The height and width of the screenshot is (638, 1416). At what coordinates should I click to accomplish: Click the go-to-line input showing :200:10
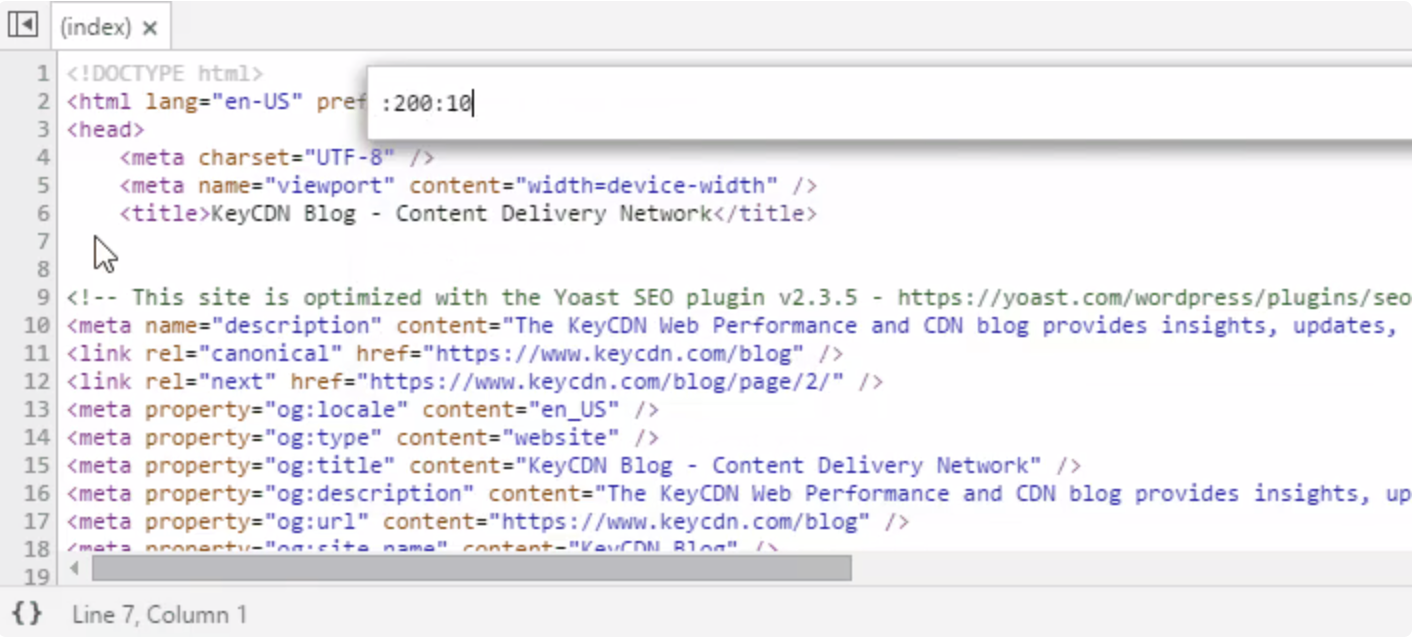pos(880,103)
